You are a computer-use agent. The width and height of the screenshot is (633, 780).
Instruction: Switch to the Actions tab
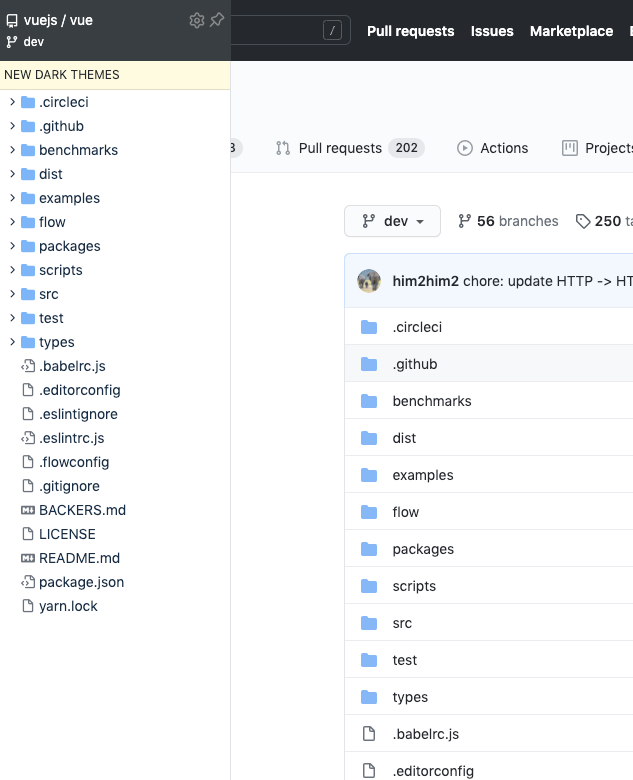tap(493, 148)
